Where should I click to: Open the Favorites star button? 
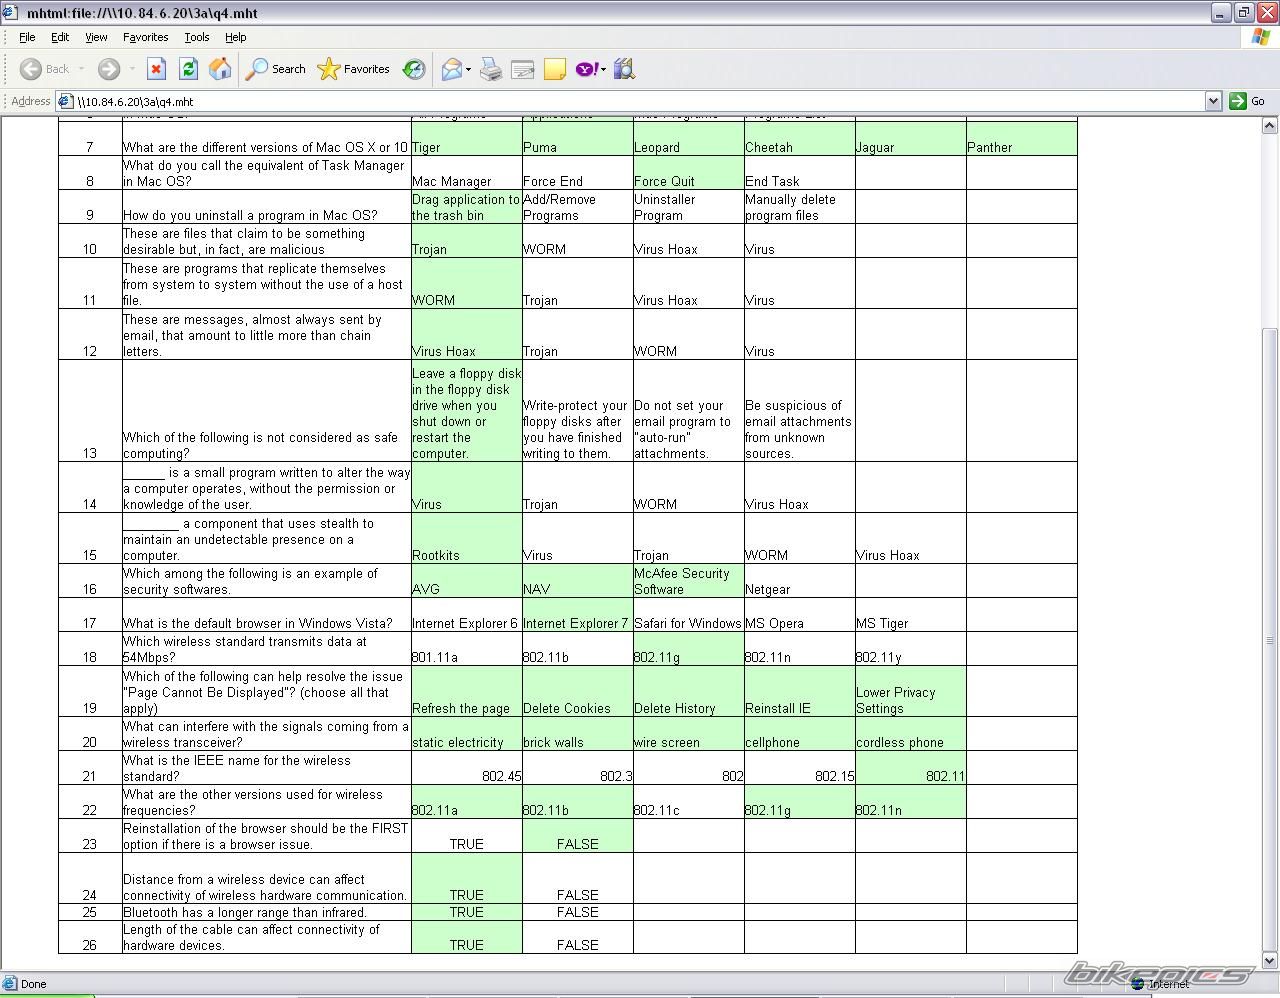[353, 69]
